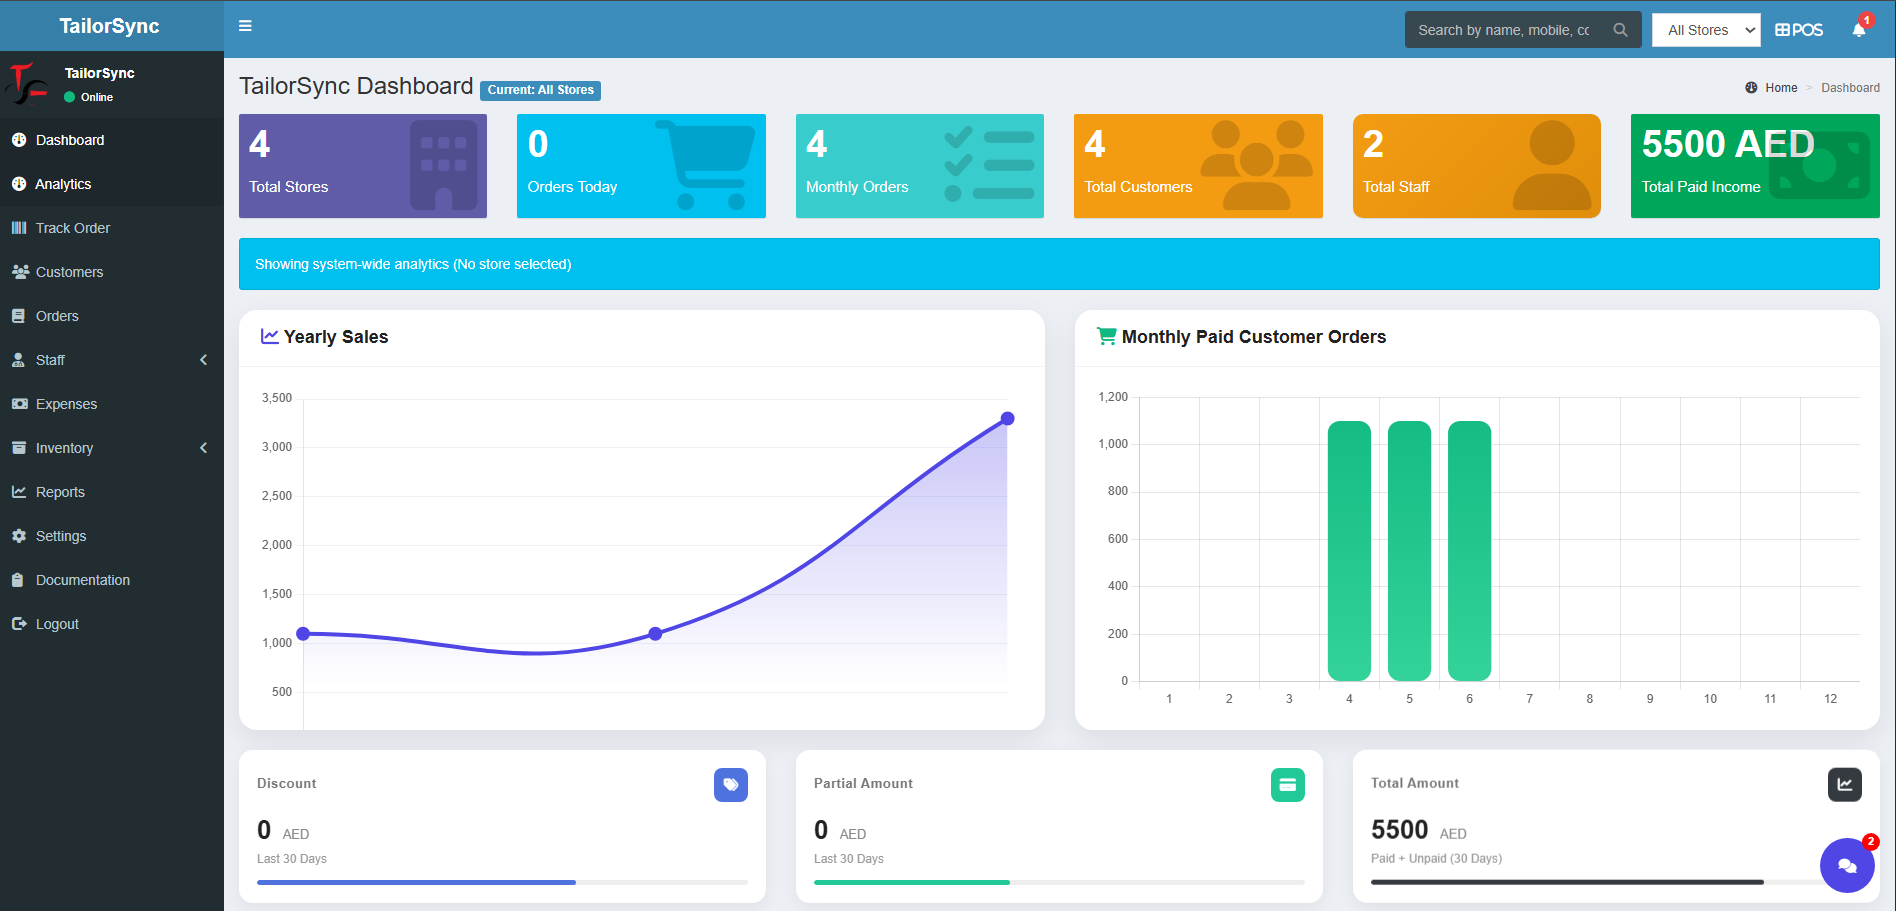
Task: Open the All Stores dropdown
Action: (x=1706, y=30)
